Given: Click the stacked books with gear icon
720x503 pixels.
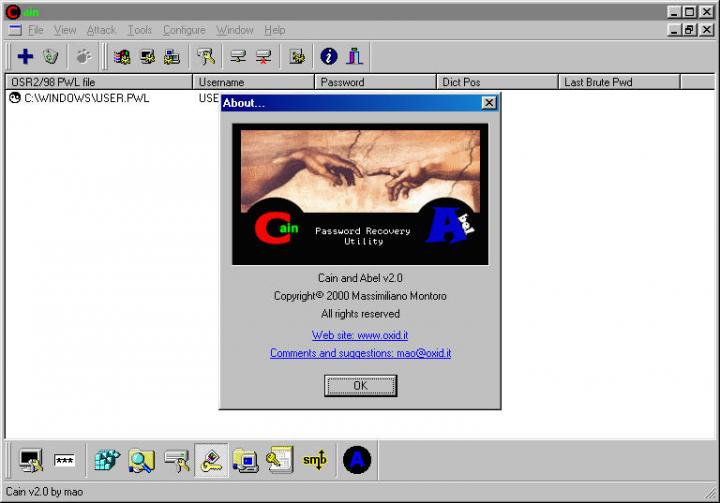Looking at the screenshot, I should tap(122, 57).
